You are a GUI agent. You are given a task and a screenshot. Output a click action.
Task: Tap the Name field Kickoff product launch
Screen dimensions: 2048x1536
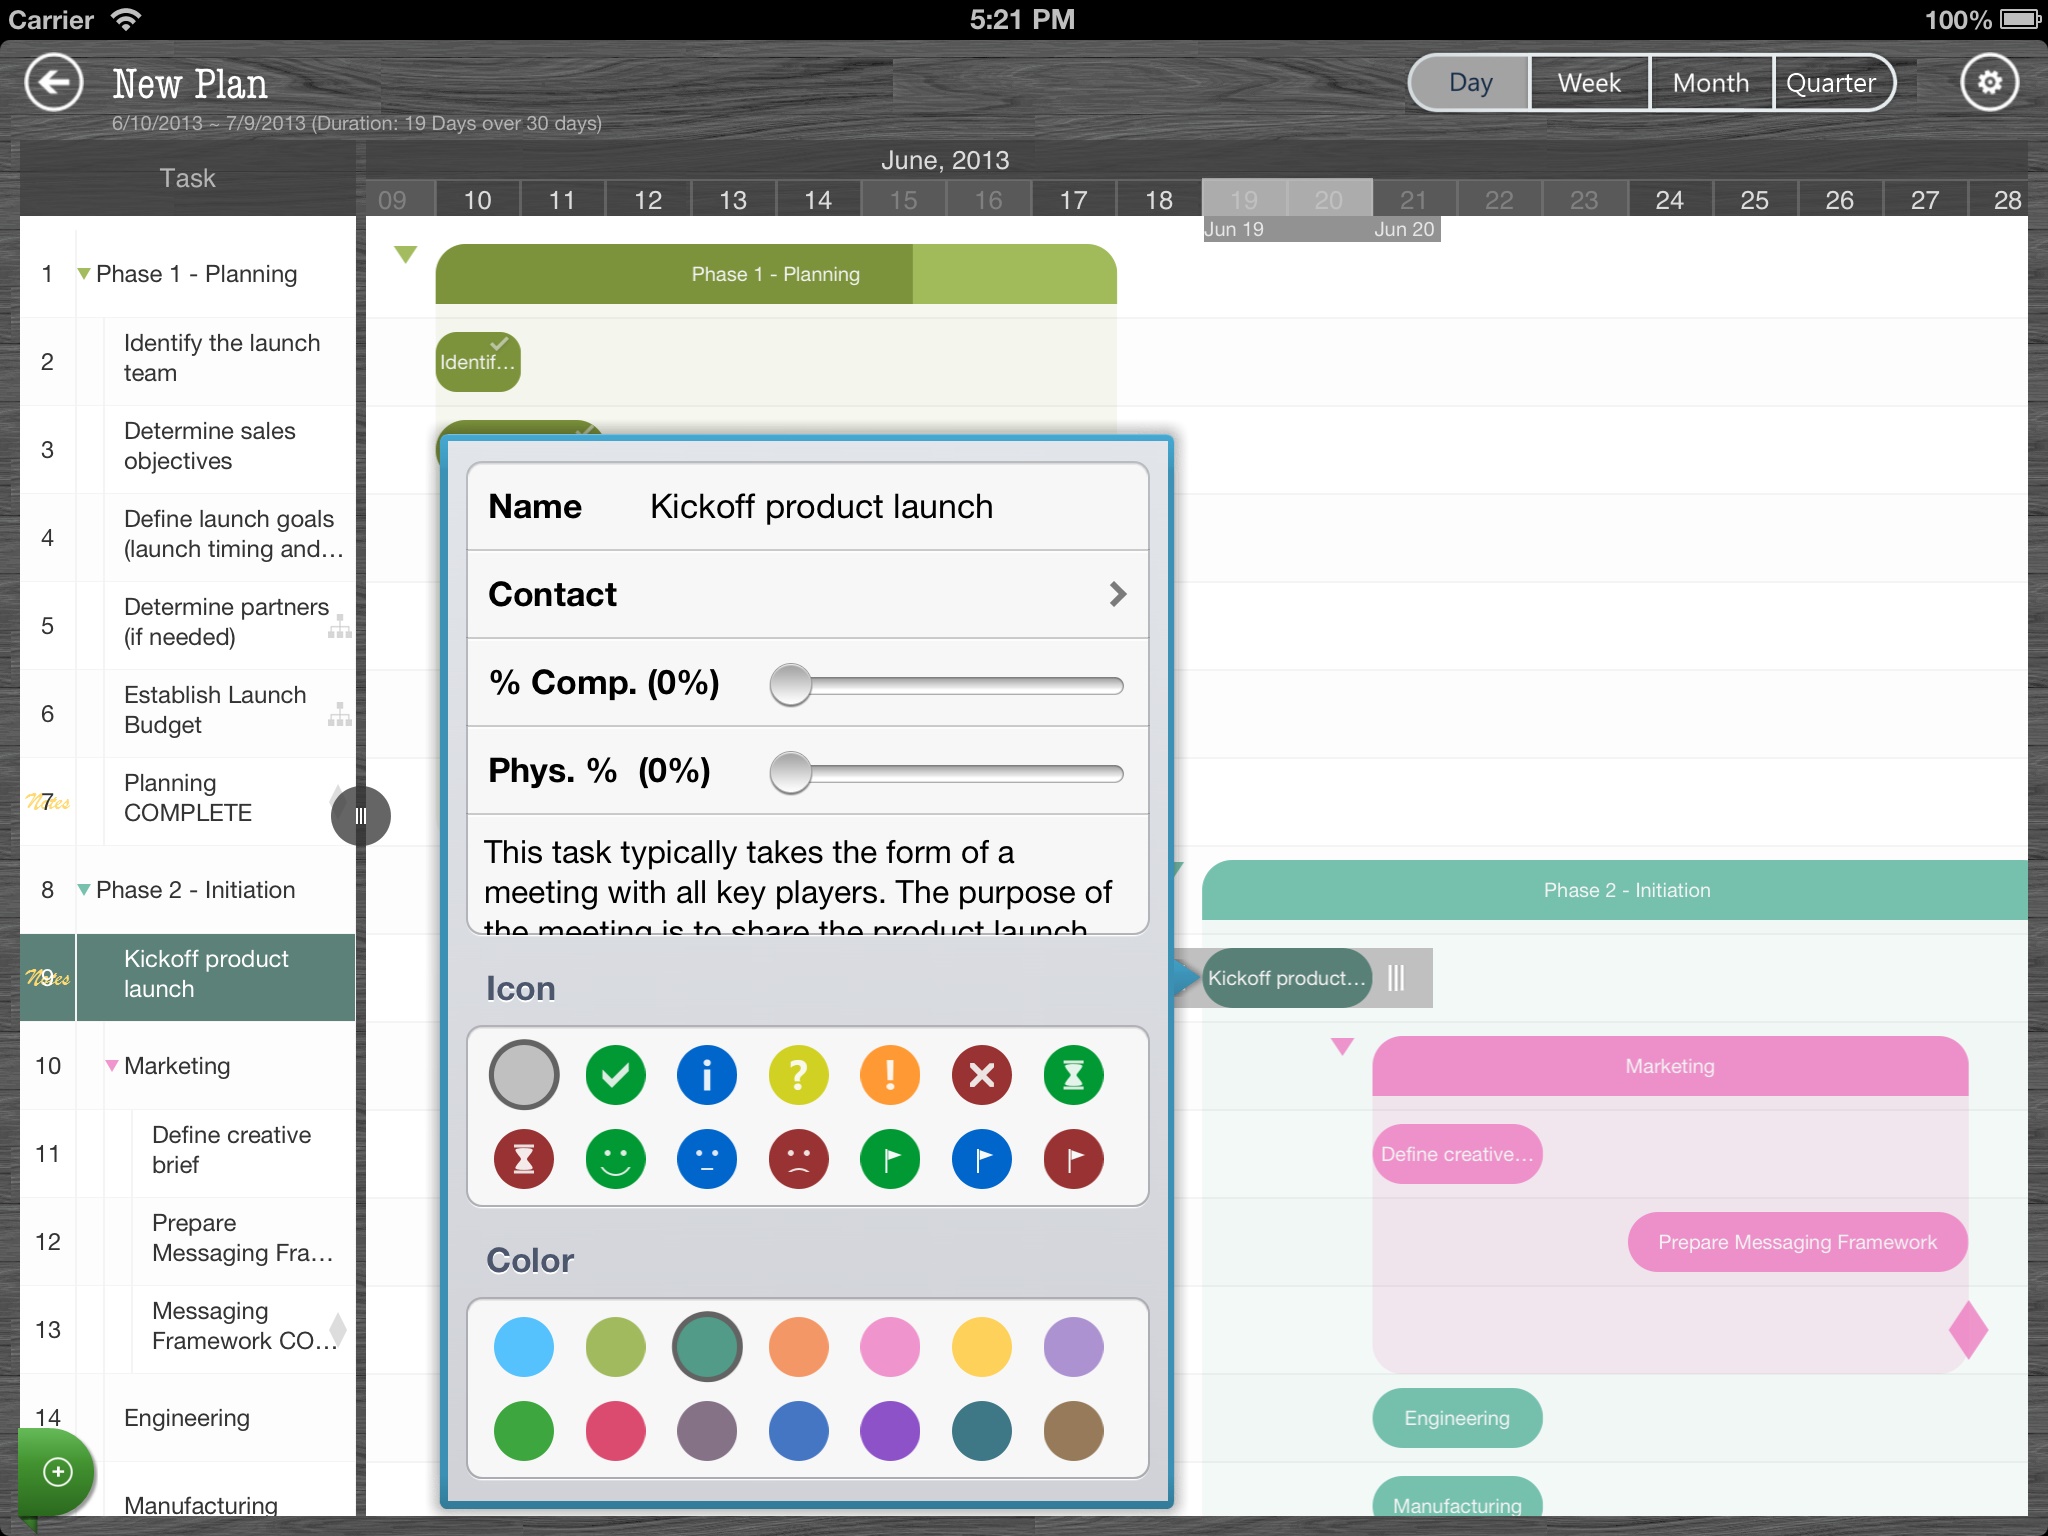point(820,507)
